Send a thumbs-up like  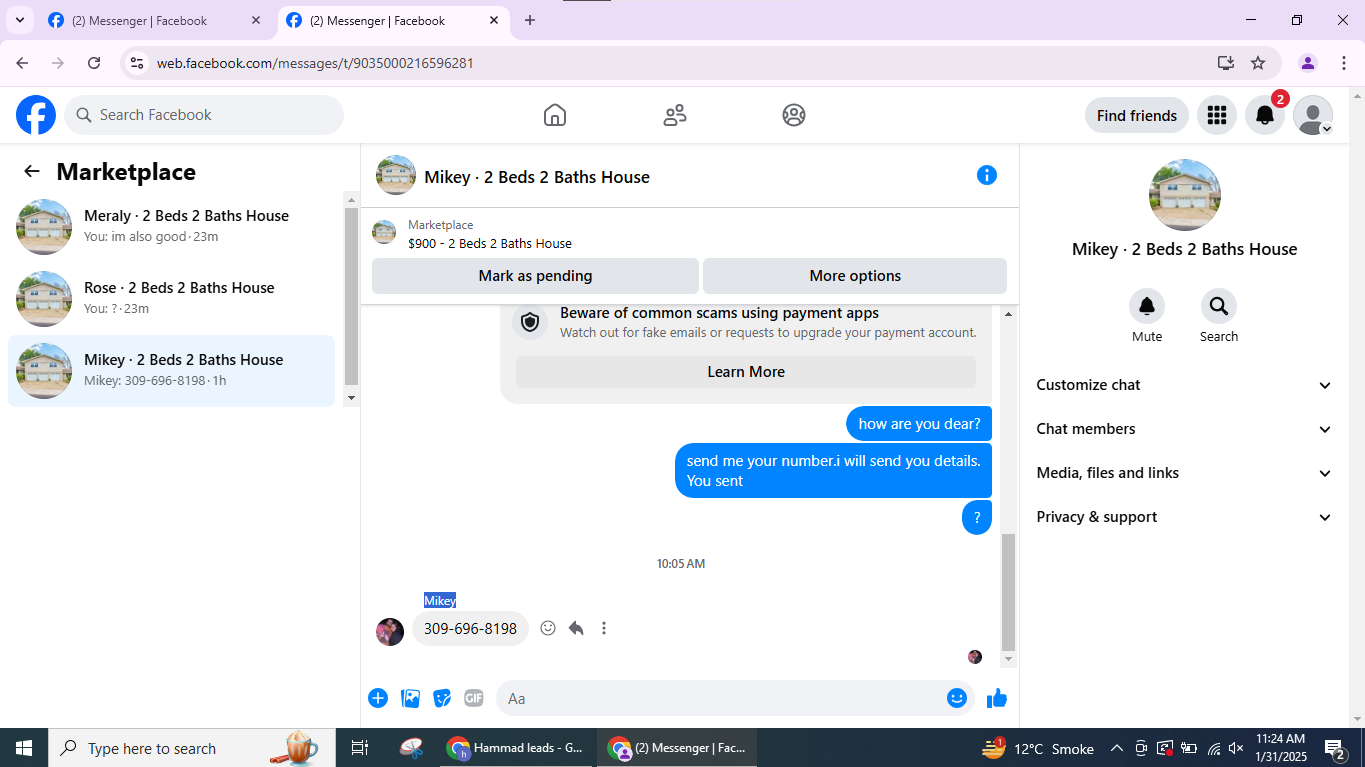(x=997, y=698)
